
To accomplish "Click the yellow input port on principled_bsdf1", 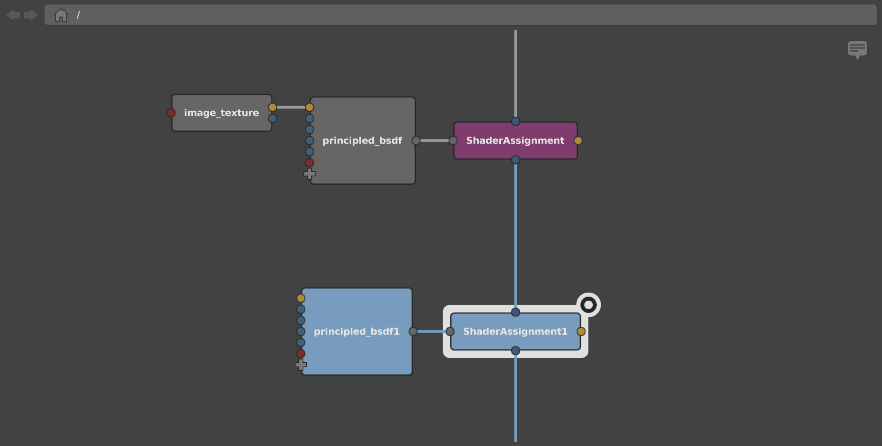I will [300, 298].
